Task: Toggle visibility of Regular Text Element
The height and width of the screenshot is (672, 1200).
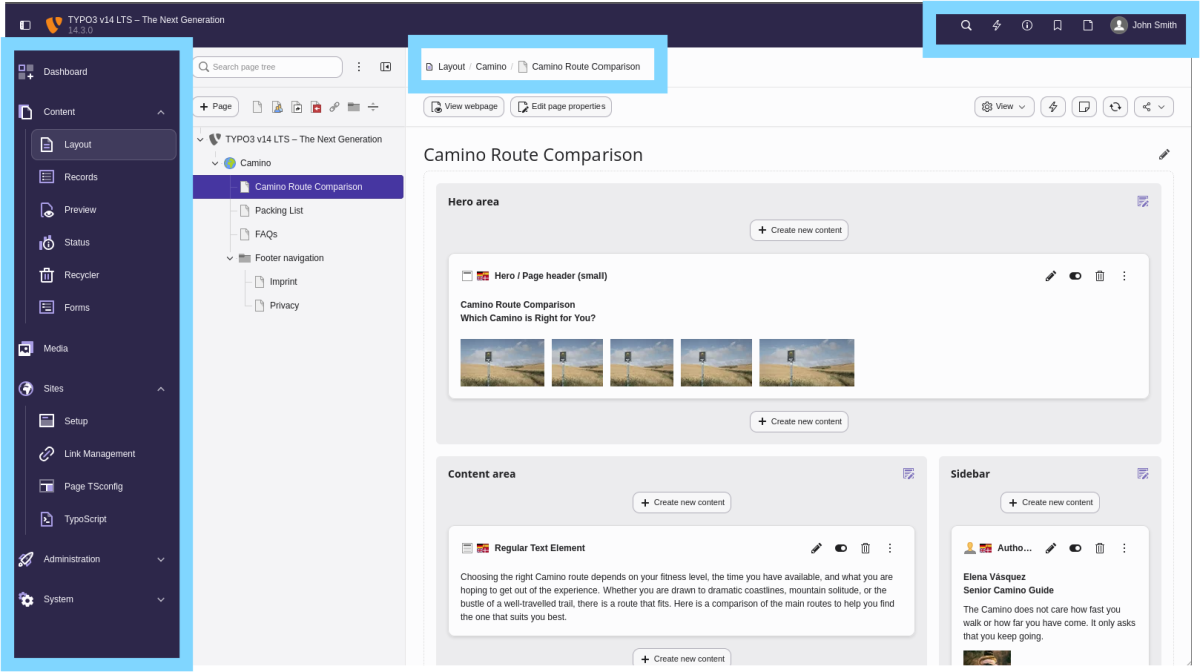Action: coord(841,548)
